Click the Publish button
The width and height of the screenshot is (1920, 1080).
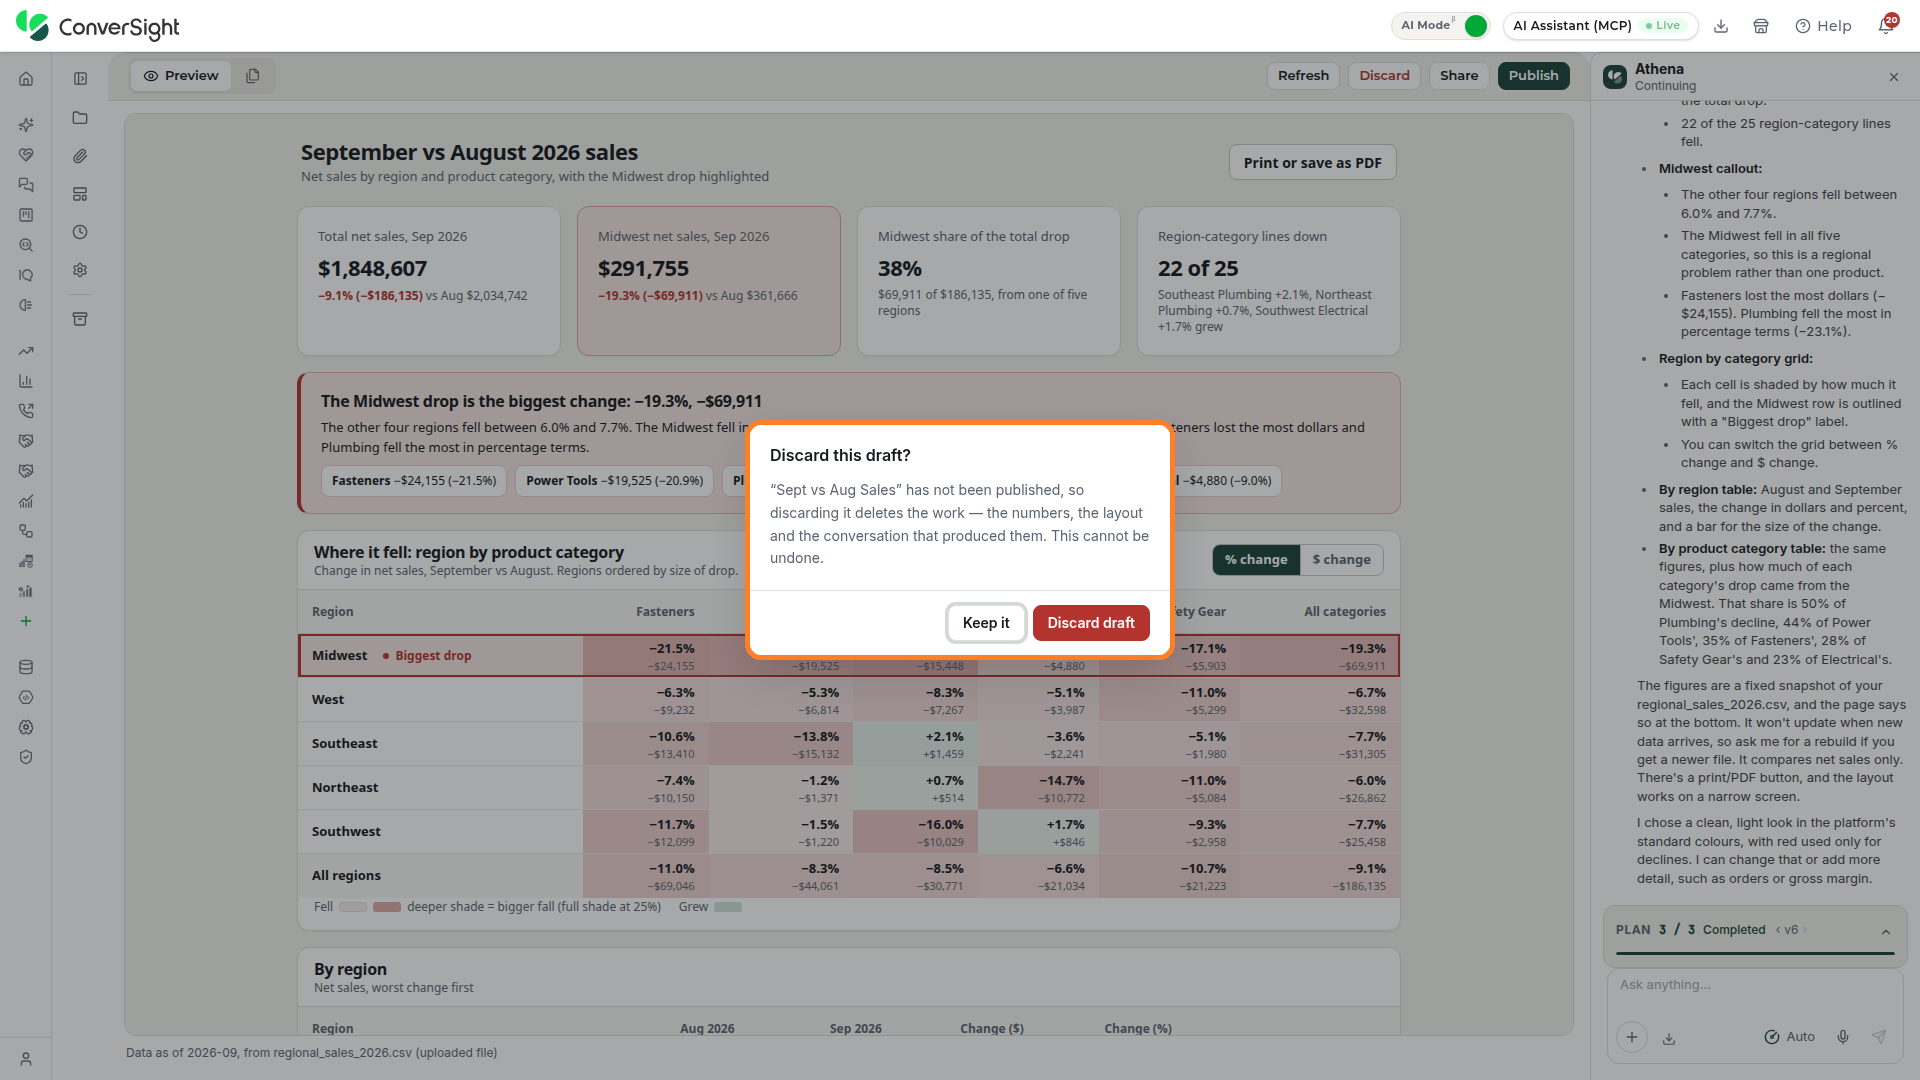pos(1533,76)
